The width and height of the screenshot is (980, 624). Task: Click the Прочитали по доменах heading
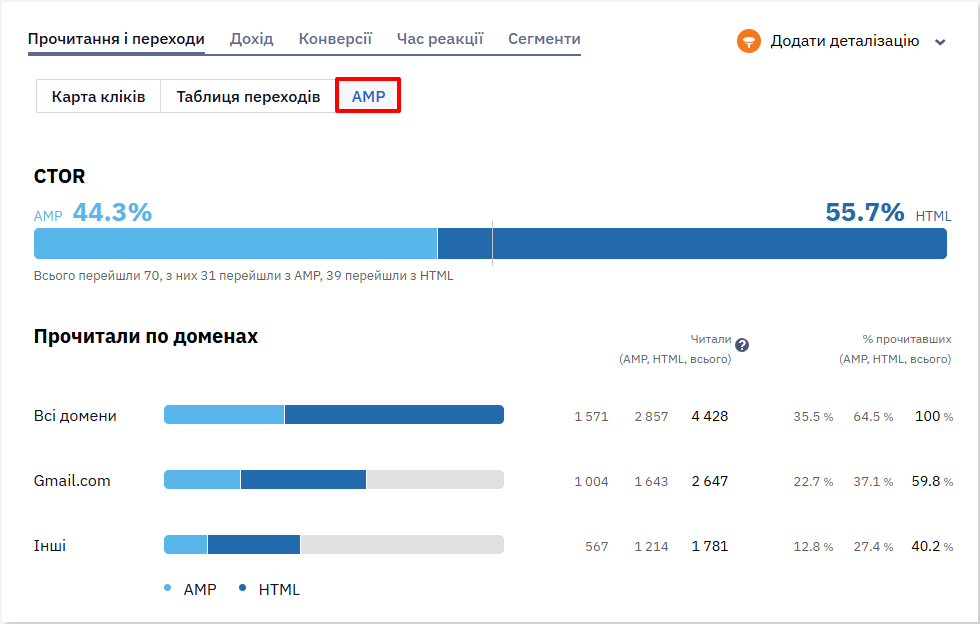tap(146, 336)
